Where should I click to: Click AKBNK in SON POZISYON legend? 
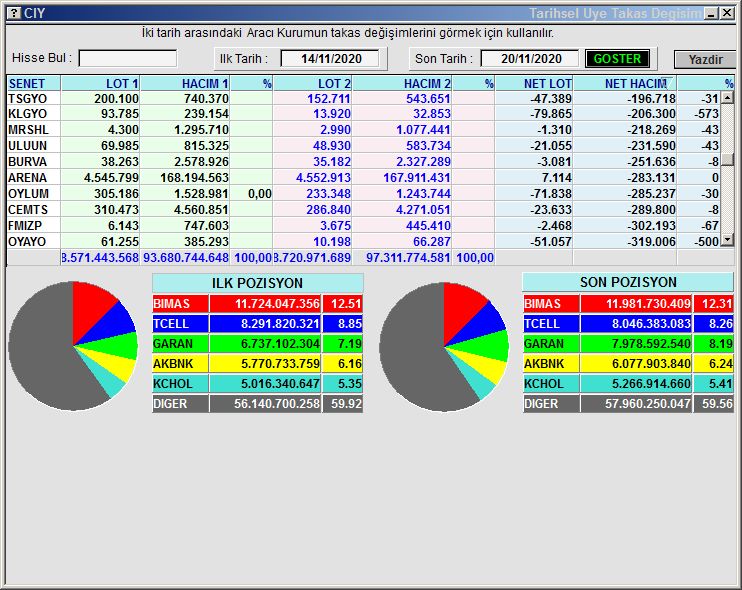coord(551,363)
